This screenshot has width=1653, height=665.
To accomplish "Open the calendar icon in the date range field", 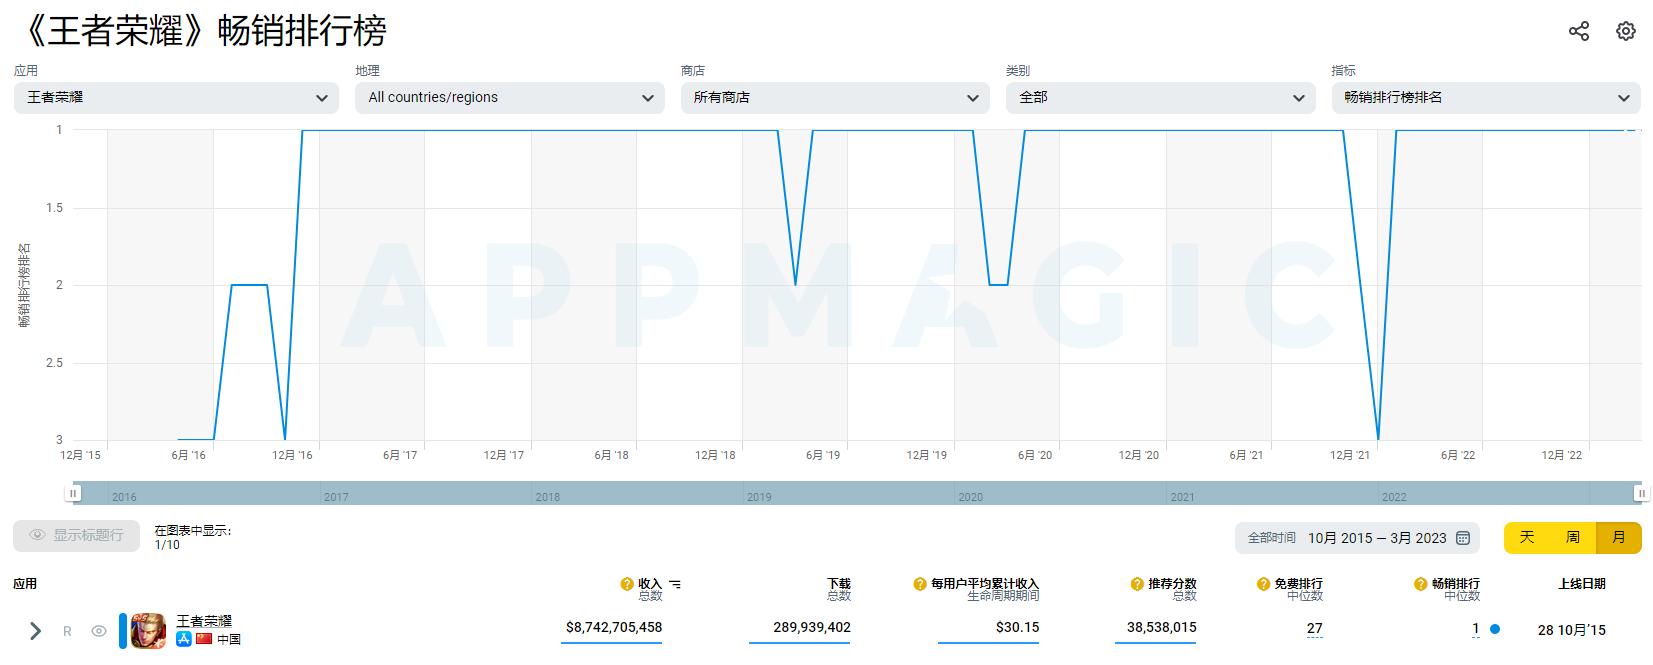I will pos(1463,538).
